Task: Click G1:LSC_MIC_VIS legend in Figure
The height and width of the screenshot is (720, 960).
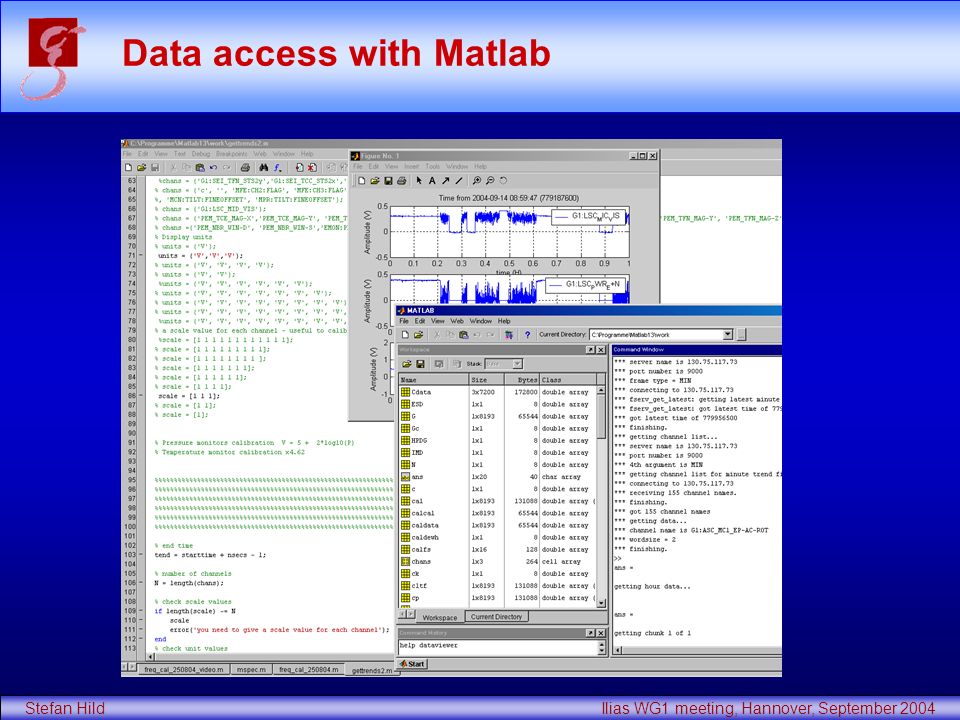Action: click(x=588, y=216)
